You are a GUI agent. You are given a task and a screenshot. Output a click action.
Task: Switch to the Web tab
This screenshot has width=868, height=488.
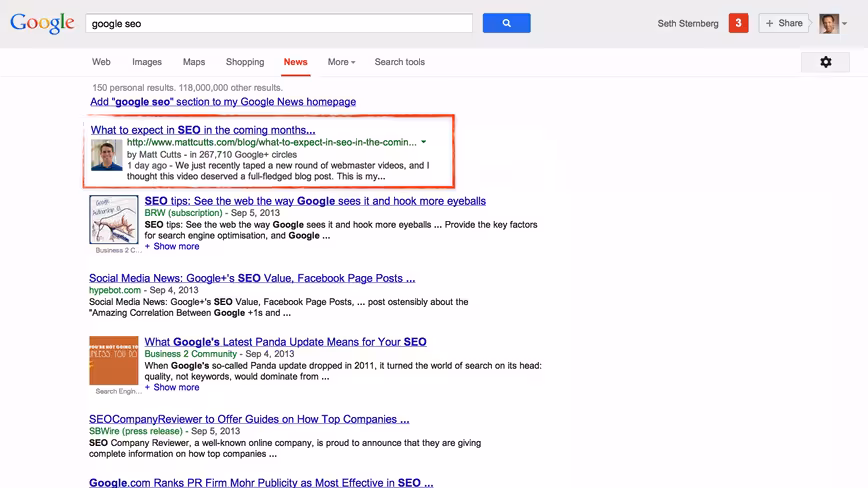point(101,62)
